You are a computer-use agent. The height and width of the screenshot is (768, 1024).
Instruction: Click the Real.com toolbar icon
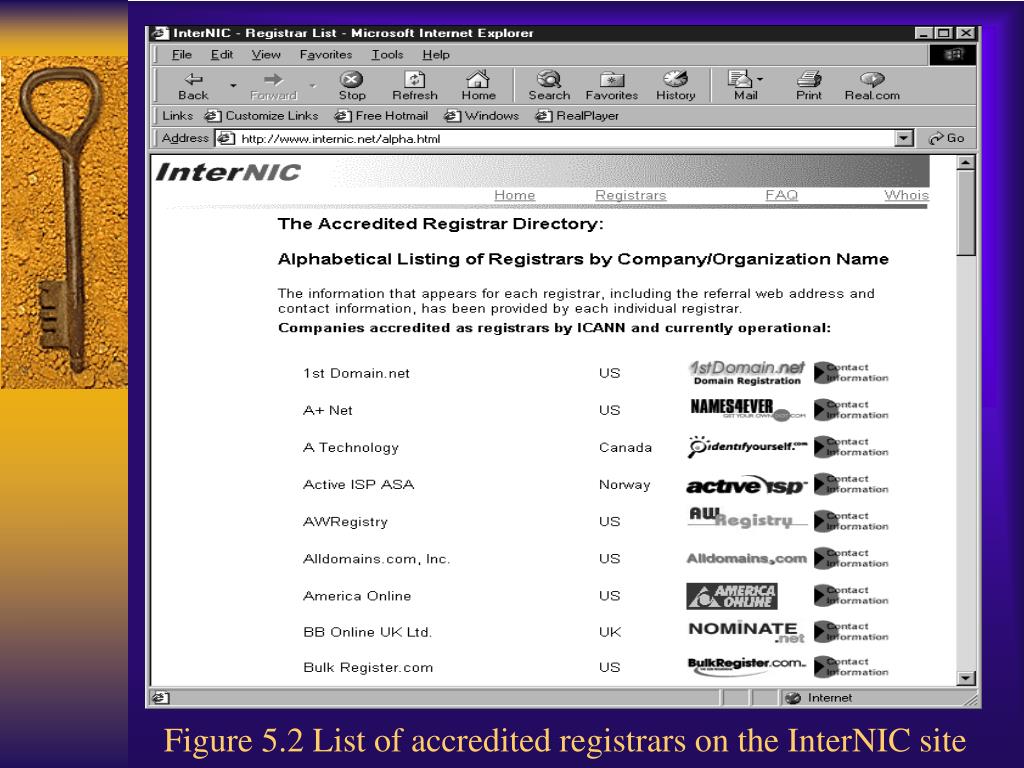point(872,86)
